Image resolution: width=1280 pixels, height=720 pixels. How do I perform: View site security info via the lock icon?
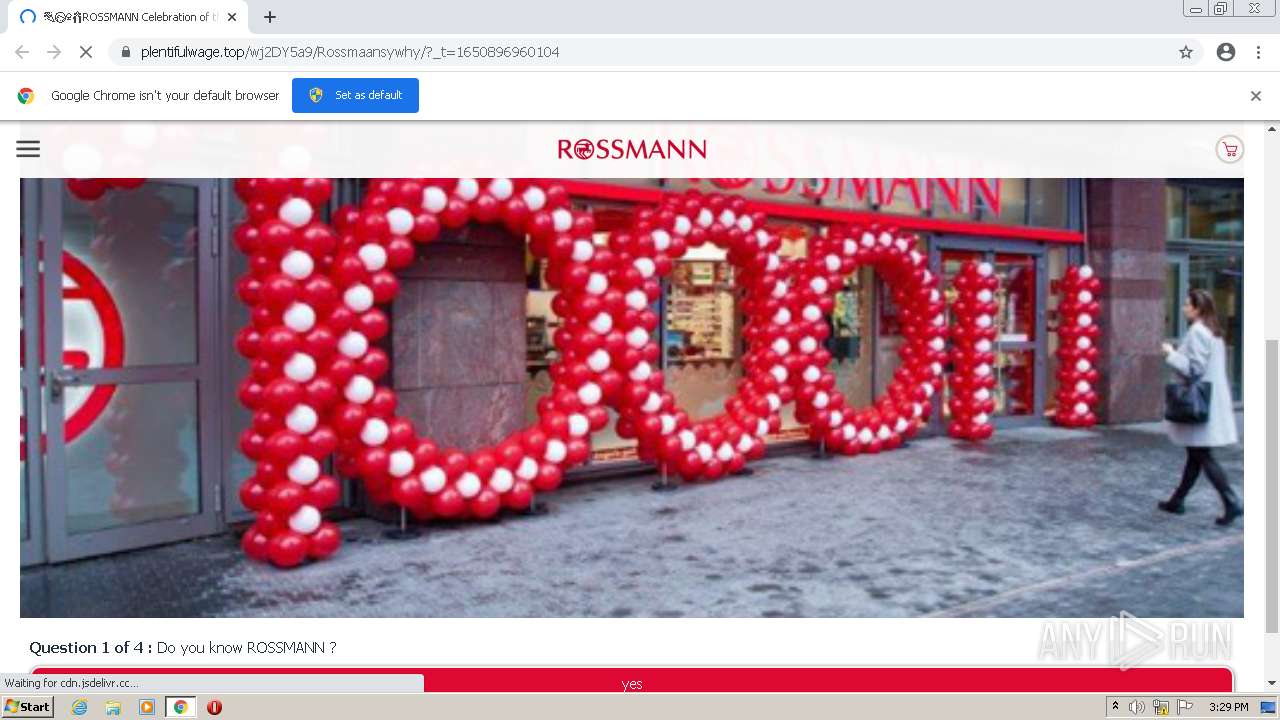tap(125, 52)
